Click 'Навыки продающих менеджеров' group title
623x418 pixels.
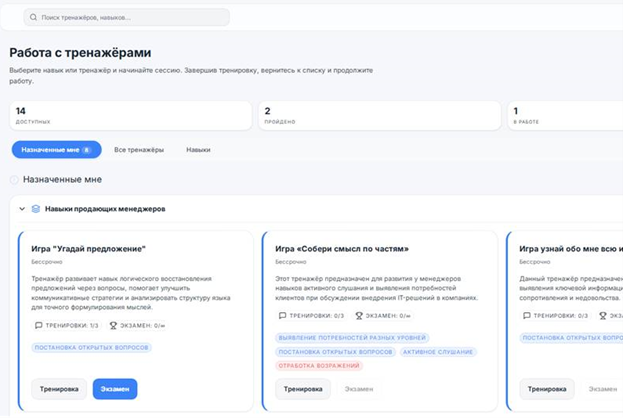105,209
